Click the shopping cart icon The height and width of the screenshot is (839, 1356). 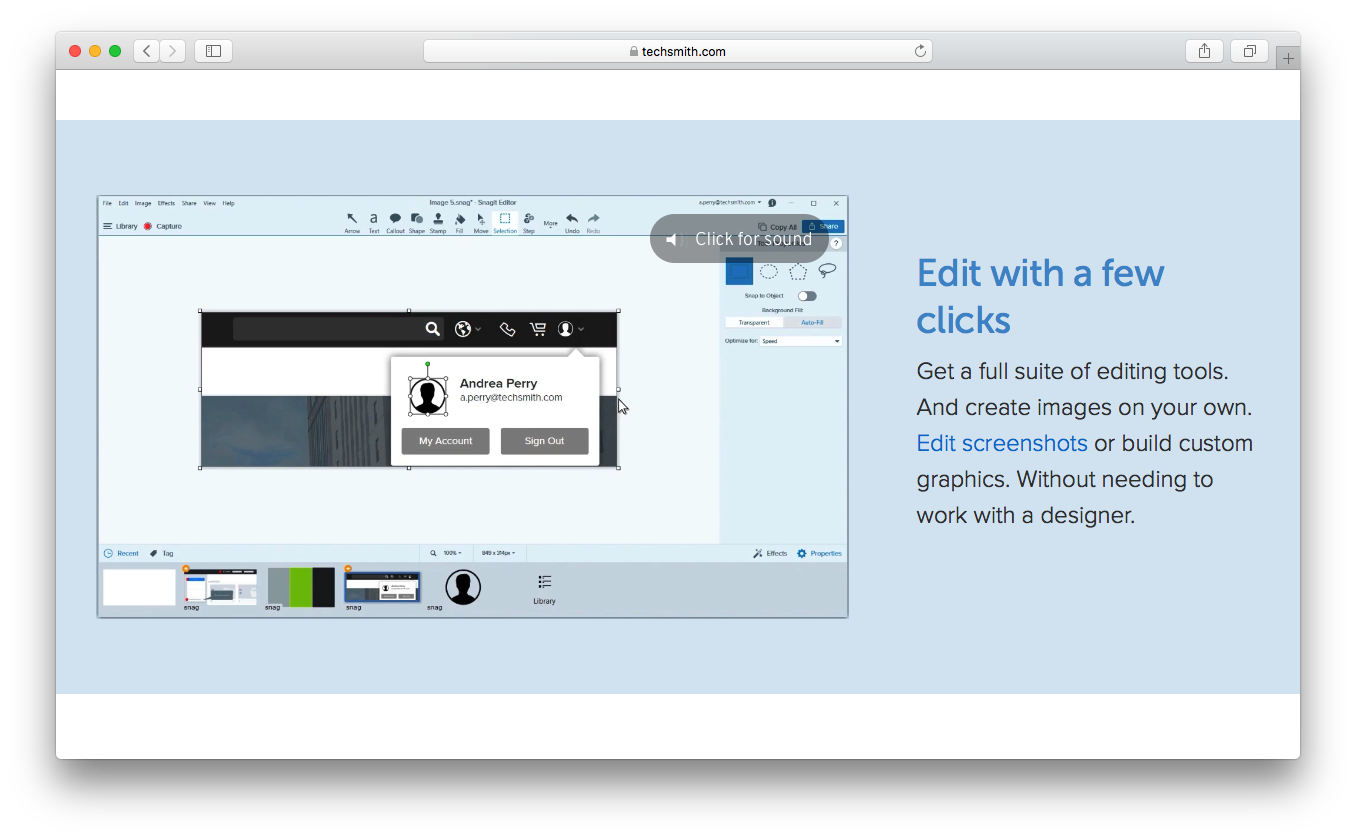point(538,329)
